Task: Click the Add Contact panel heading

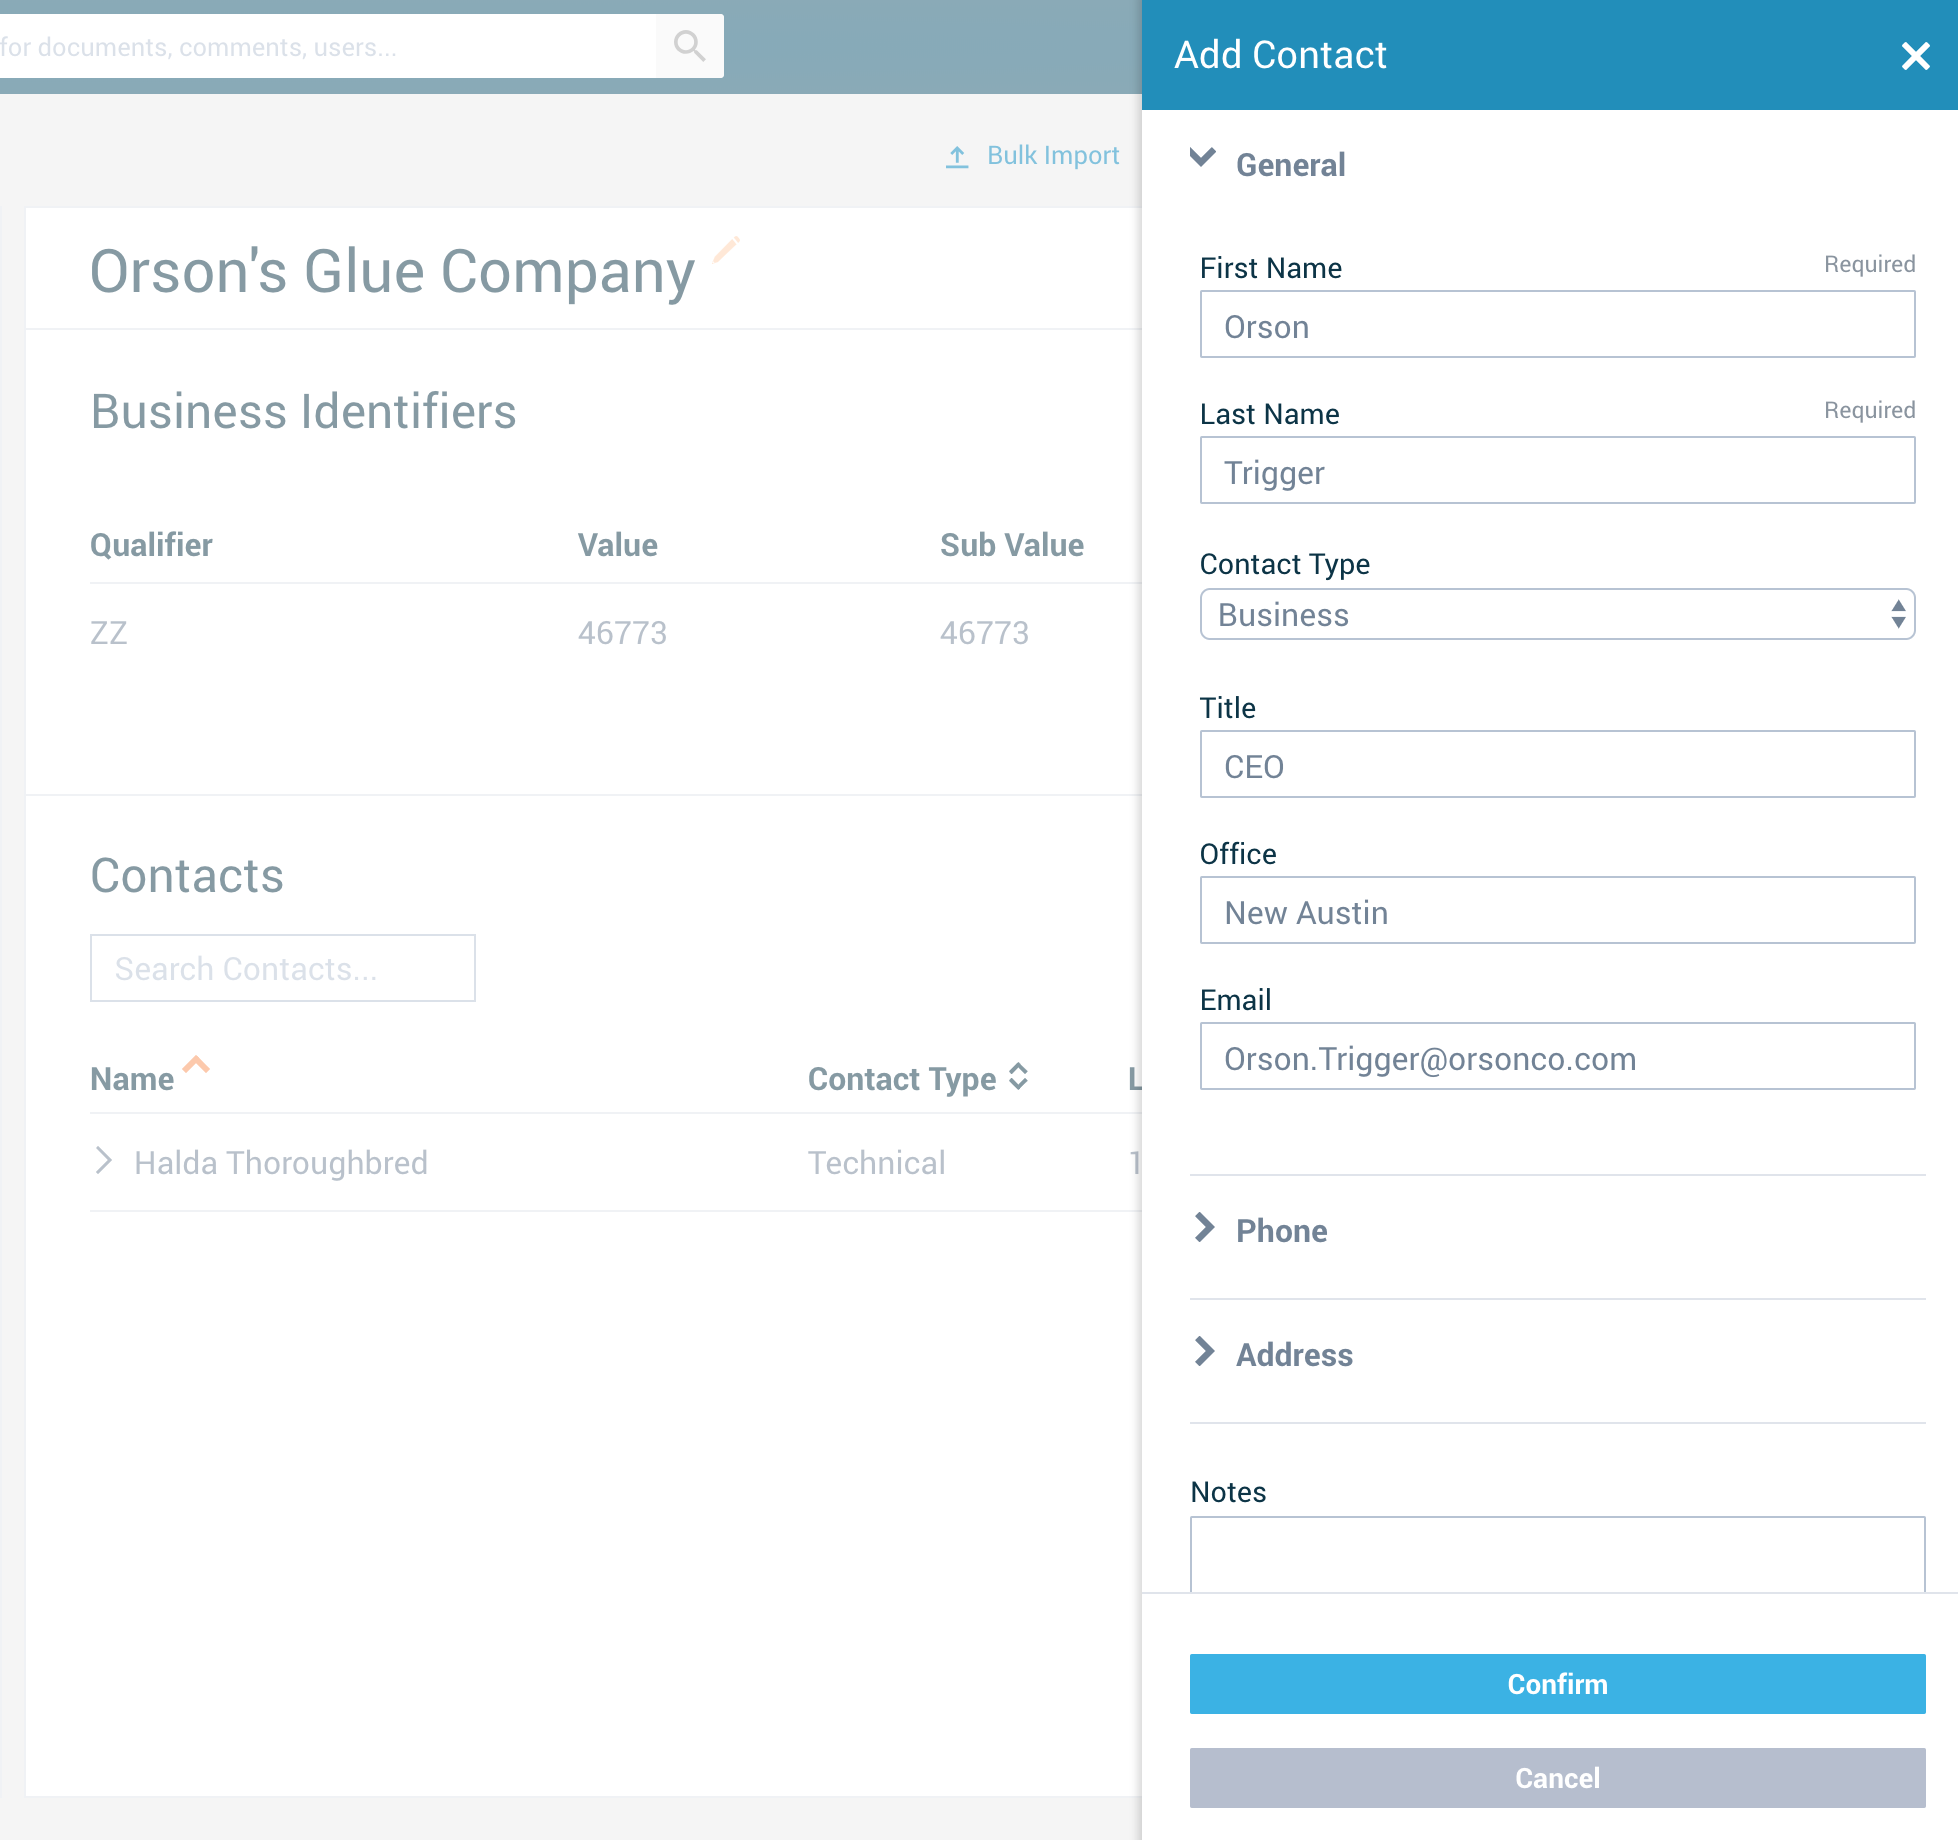Action: 1280,55
